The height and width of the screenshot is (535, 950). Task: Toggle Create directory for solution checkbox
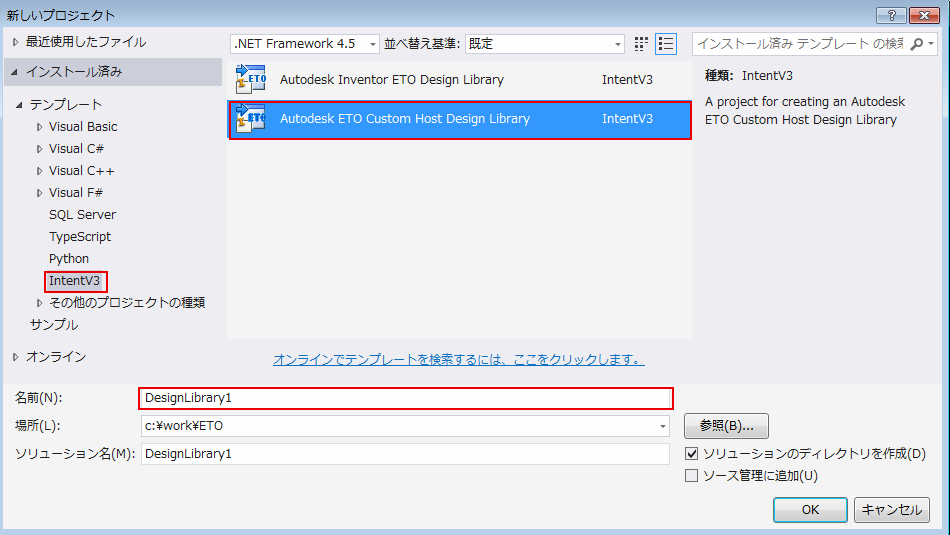(x=691, y=453)
